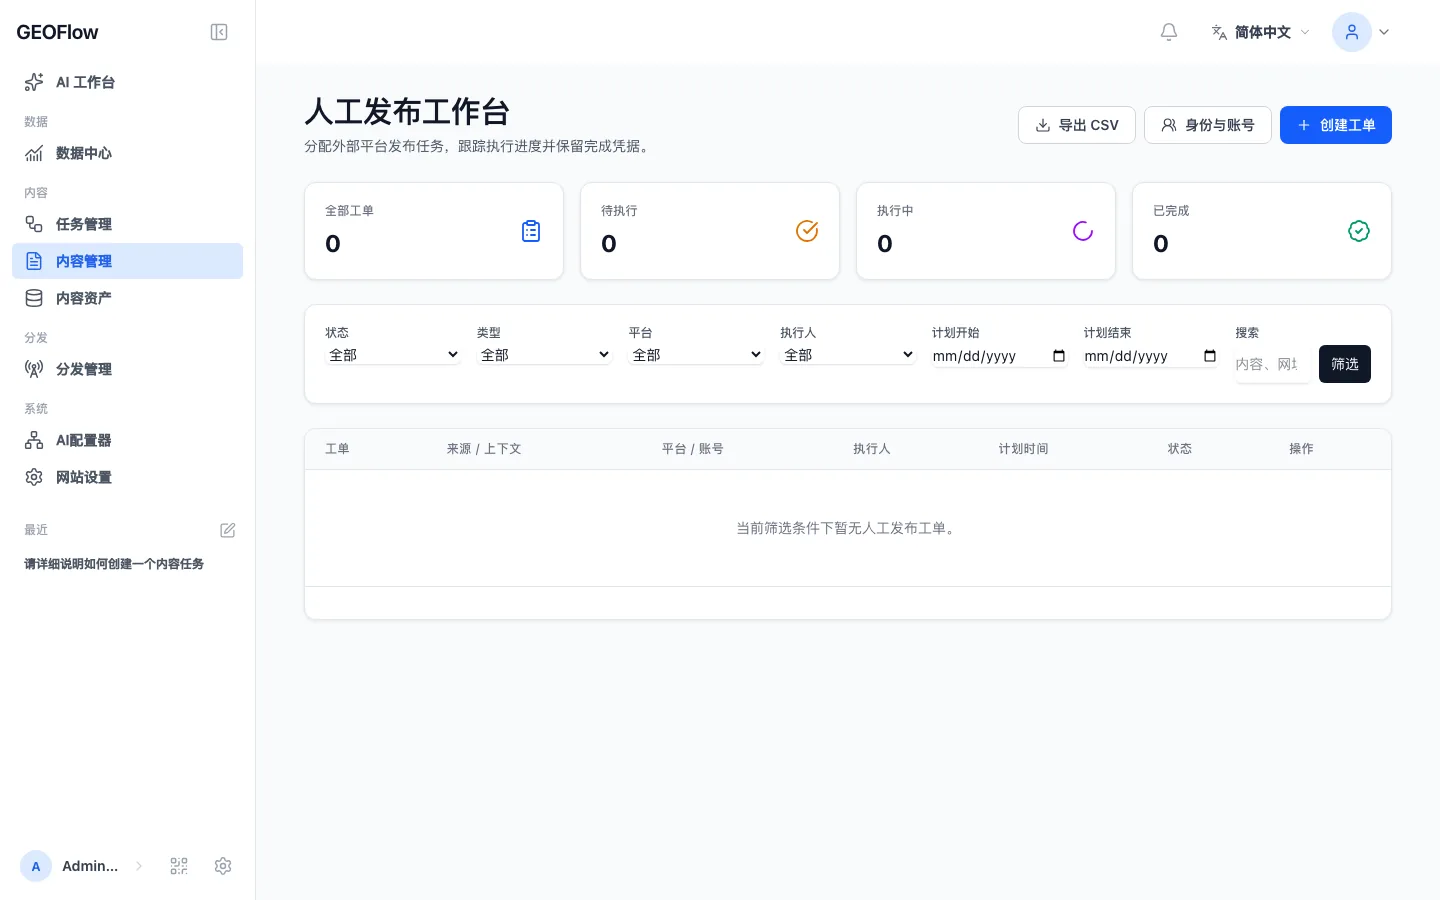Go to 任务管理 in the sidebar
Image resolution: width=1440 pixels, height=900 pixels.
click(x=128, y=224)
